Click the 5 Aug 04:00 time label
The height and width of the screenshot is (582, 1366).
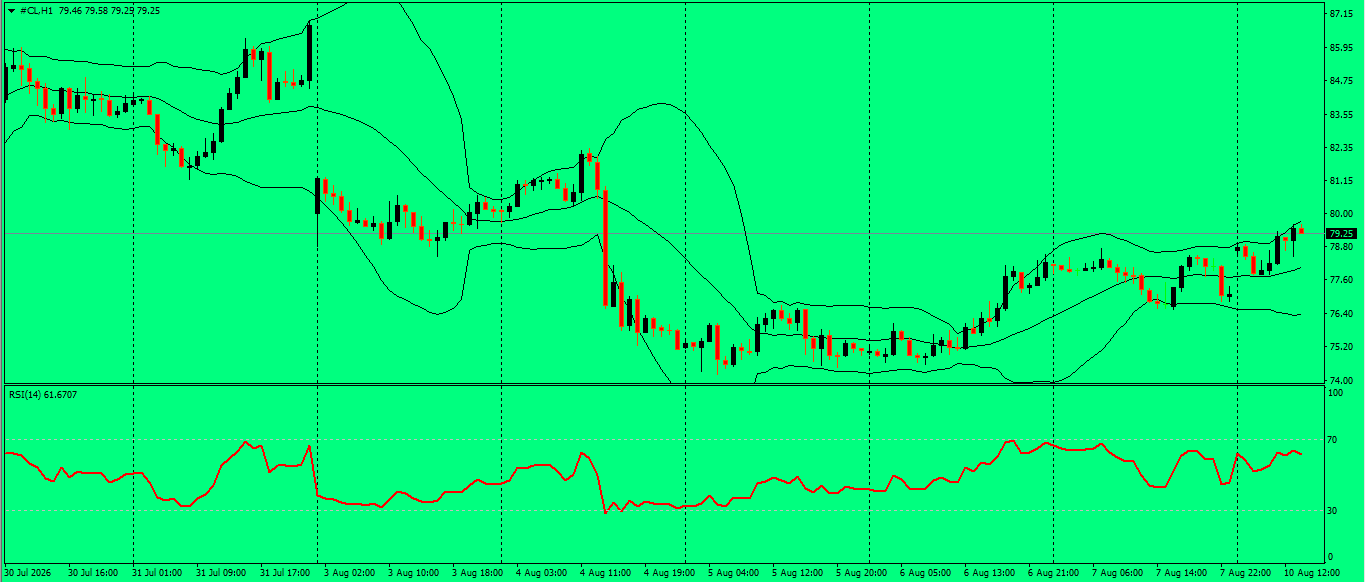click(735, 573)
